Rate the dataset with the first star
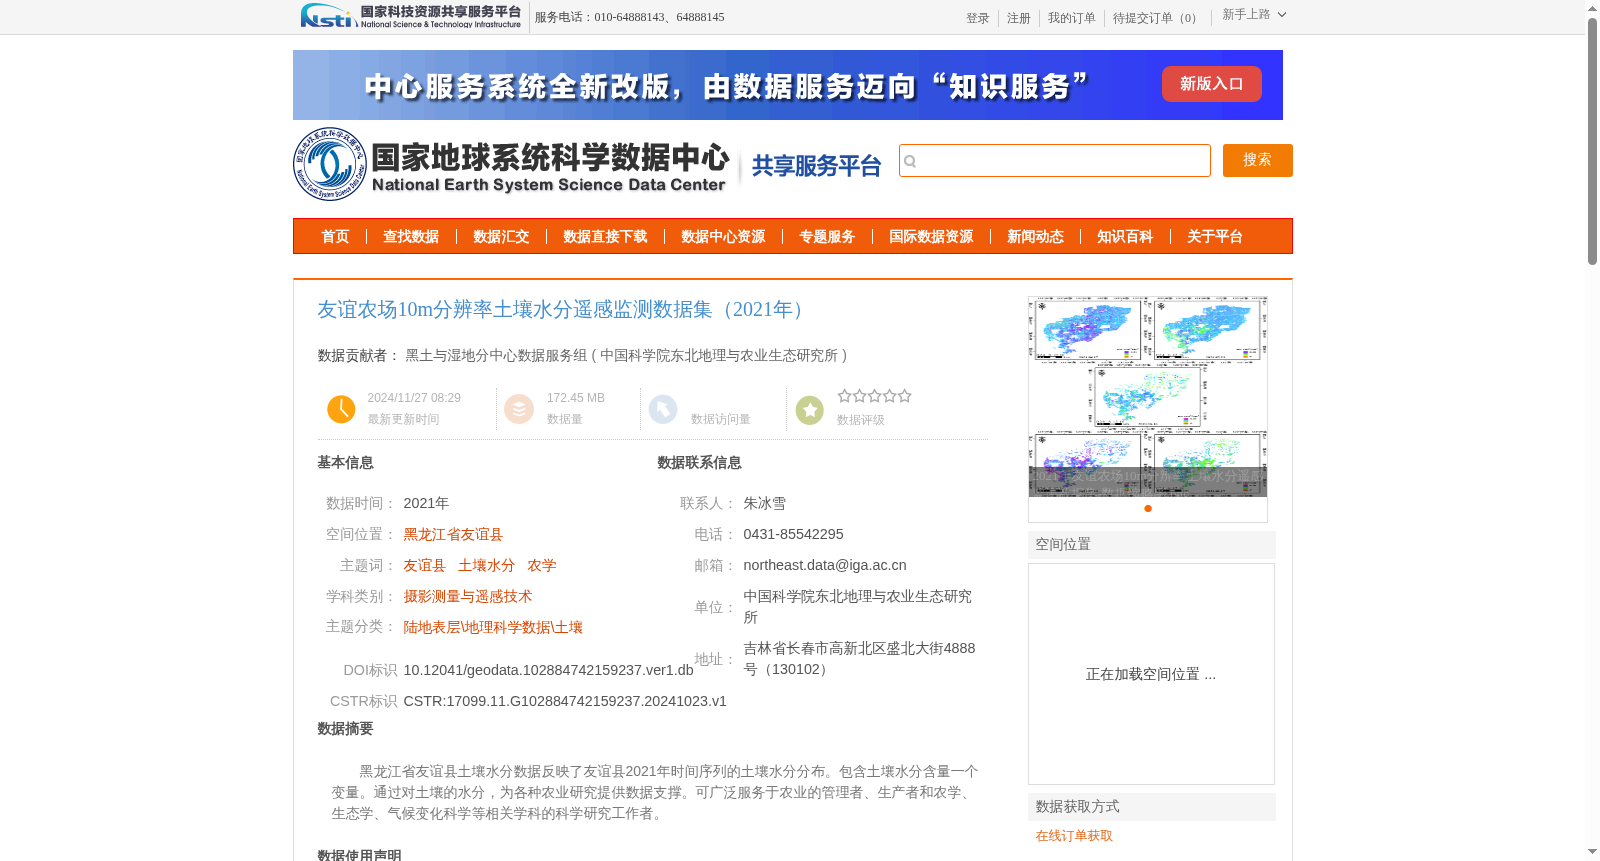The width and height of the screenshot is (1600, 861). (845, 396)
